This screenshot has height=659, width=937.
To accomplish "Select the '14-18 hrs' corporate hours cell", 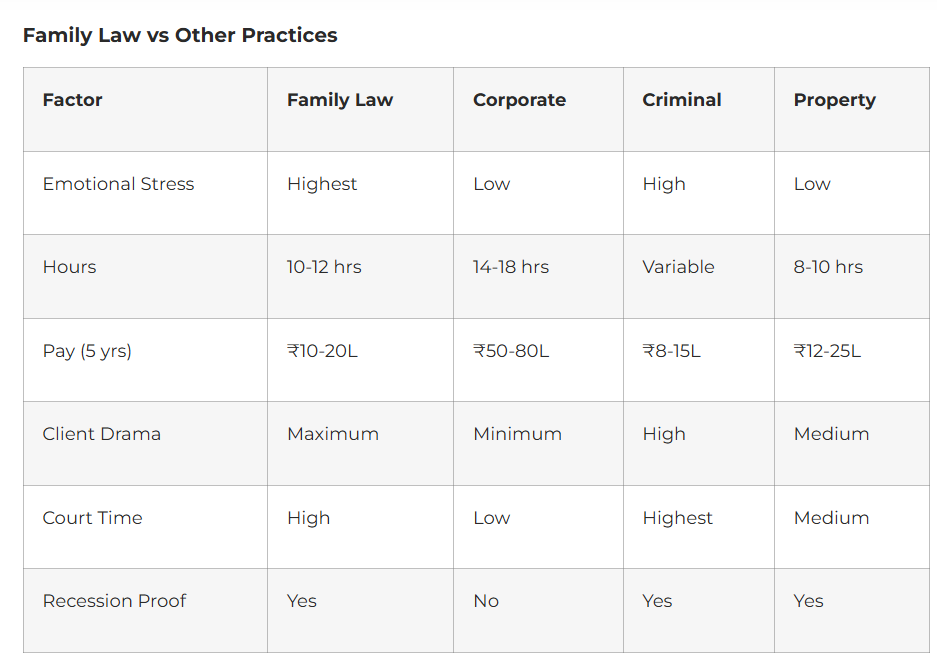I will [511, 267].
